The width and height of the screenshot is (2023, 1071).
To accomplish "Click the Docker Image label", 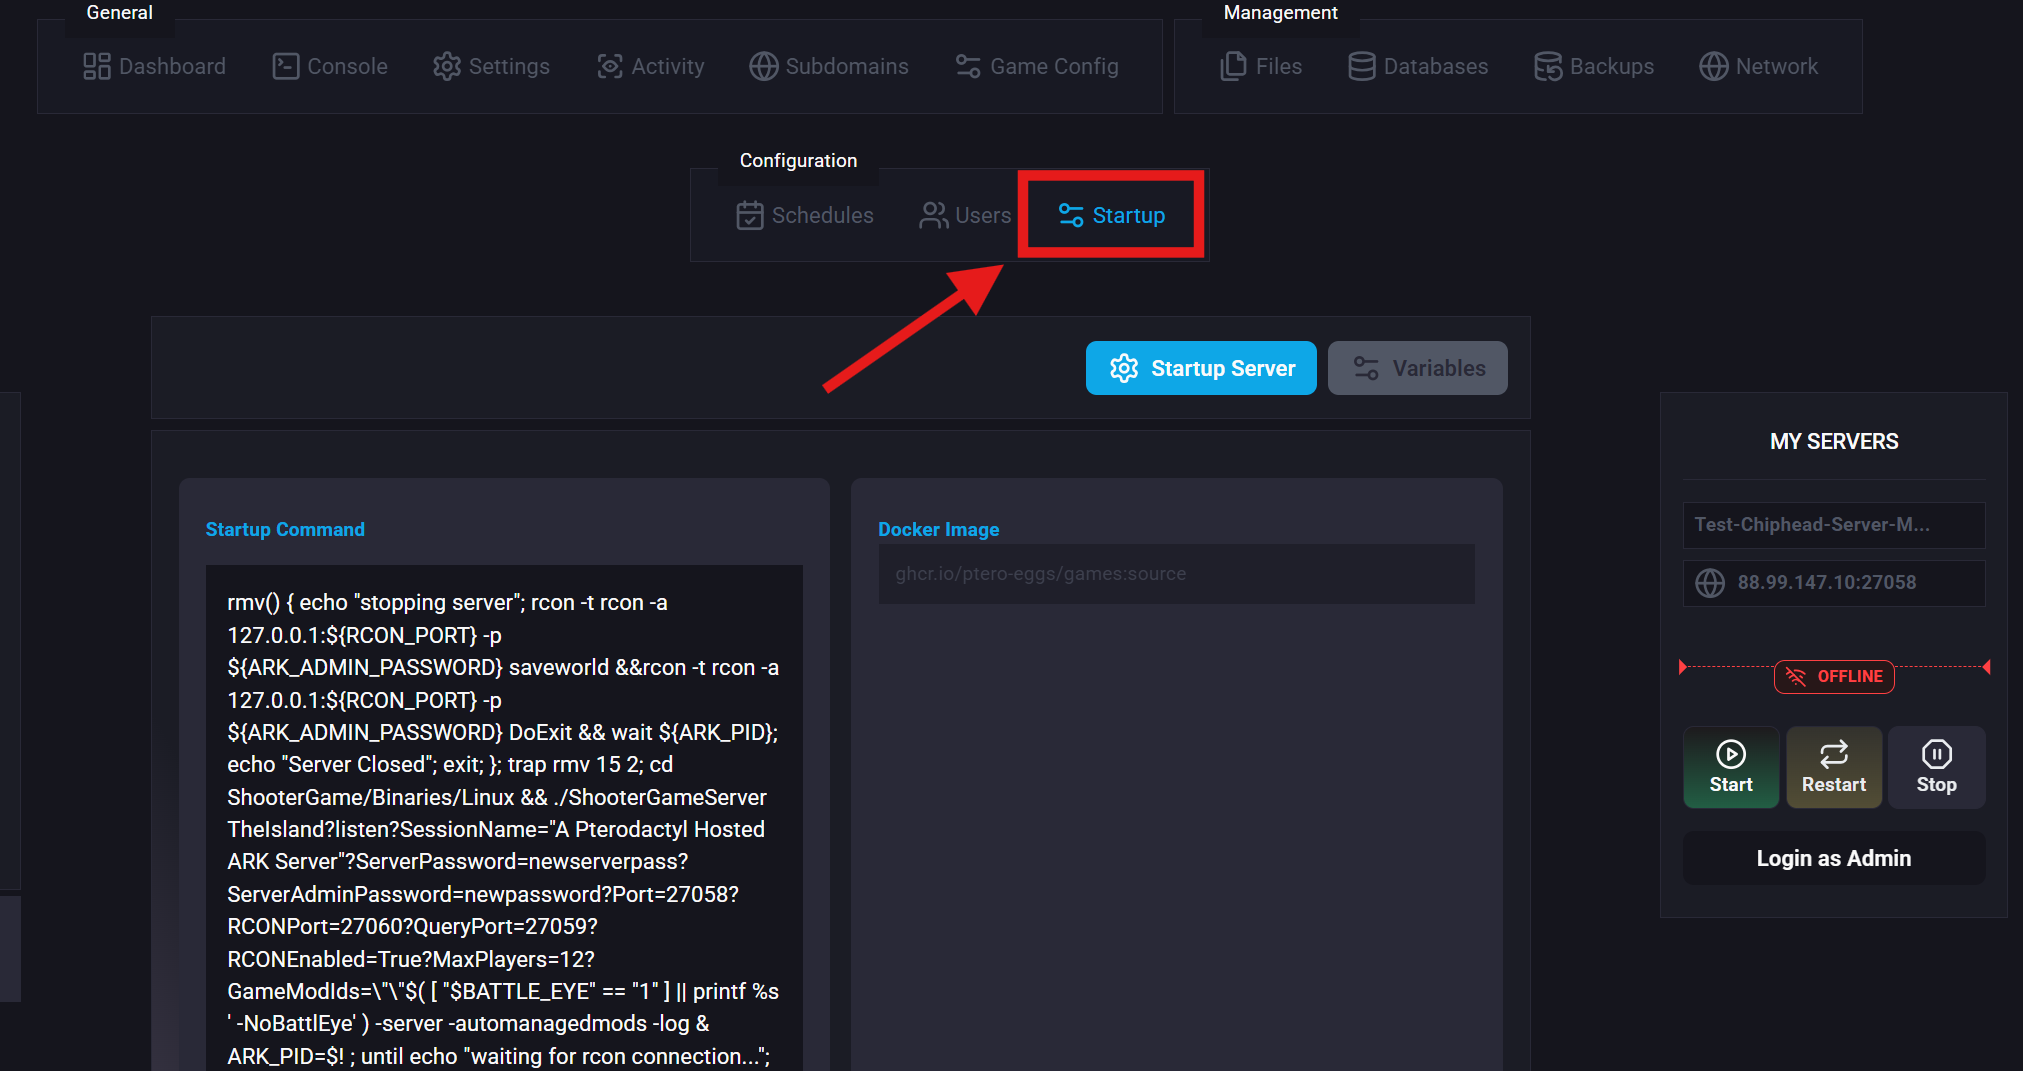I will (939, 529).
